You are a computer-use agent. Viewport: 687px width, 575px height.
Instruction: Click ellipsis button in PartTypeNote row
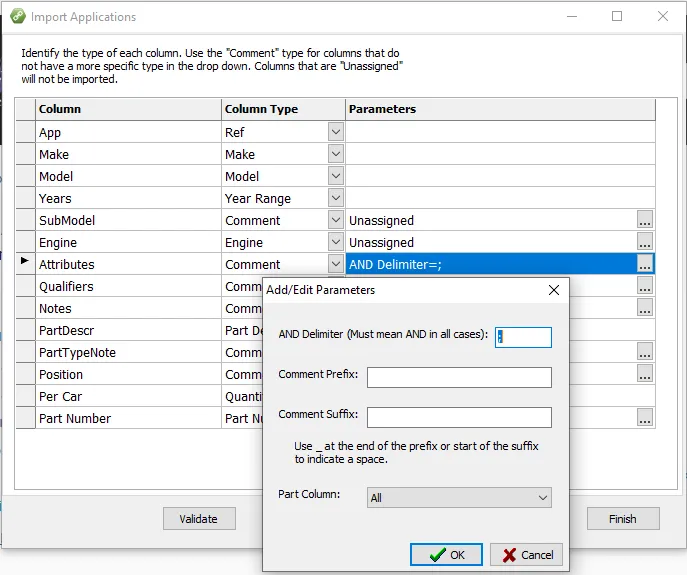pyautogui.click(x=645, y=352)
